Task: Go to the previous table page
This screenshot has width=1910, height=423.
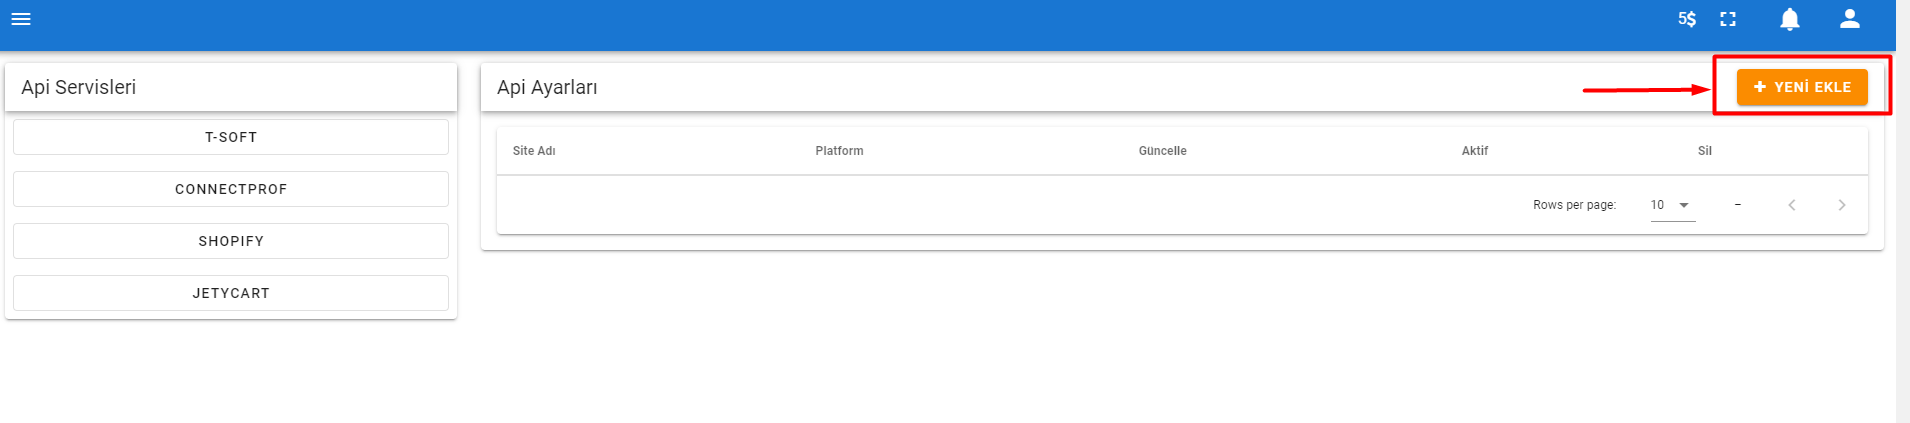Action: coord(1792,205)
